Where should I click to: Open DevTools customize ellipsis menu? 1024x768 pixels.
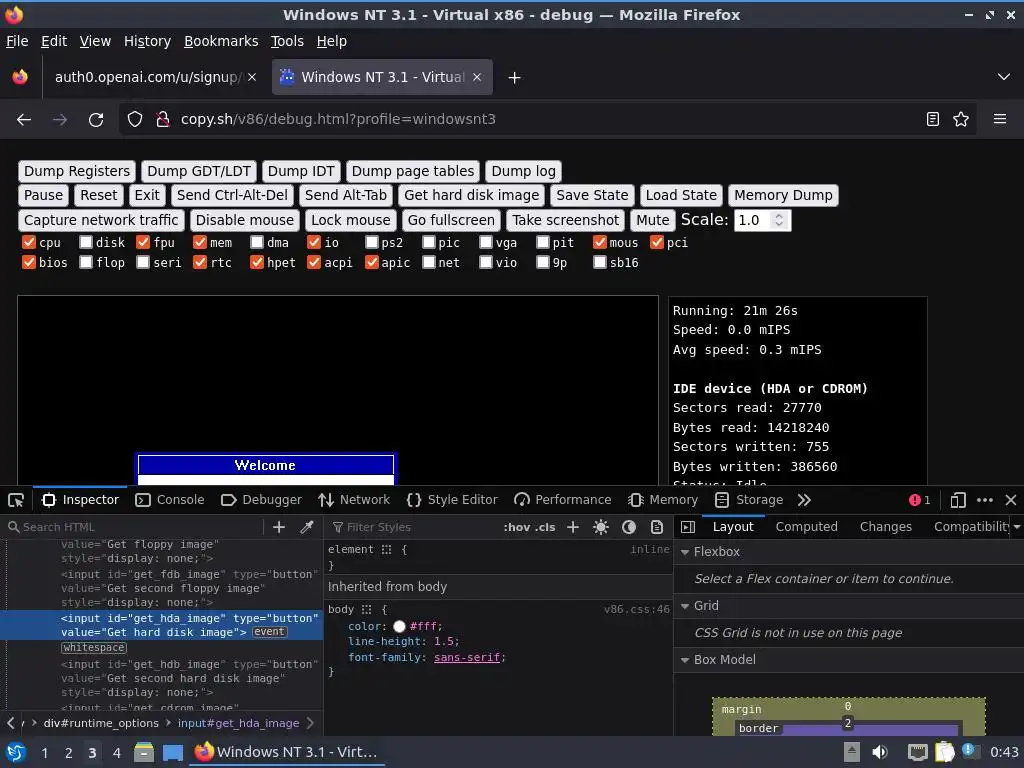click(985, 500)
